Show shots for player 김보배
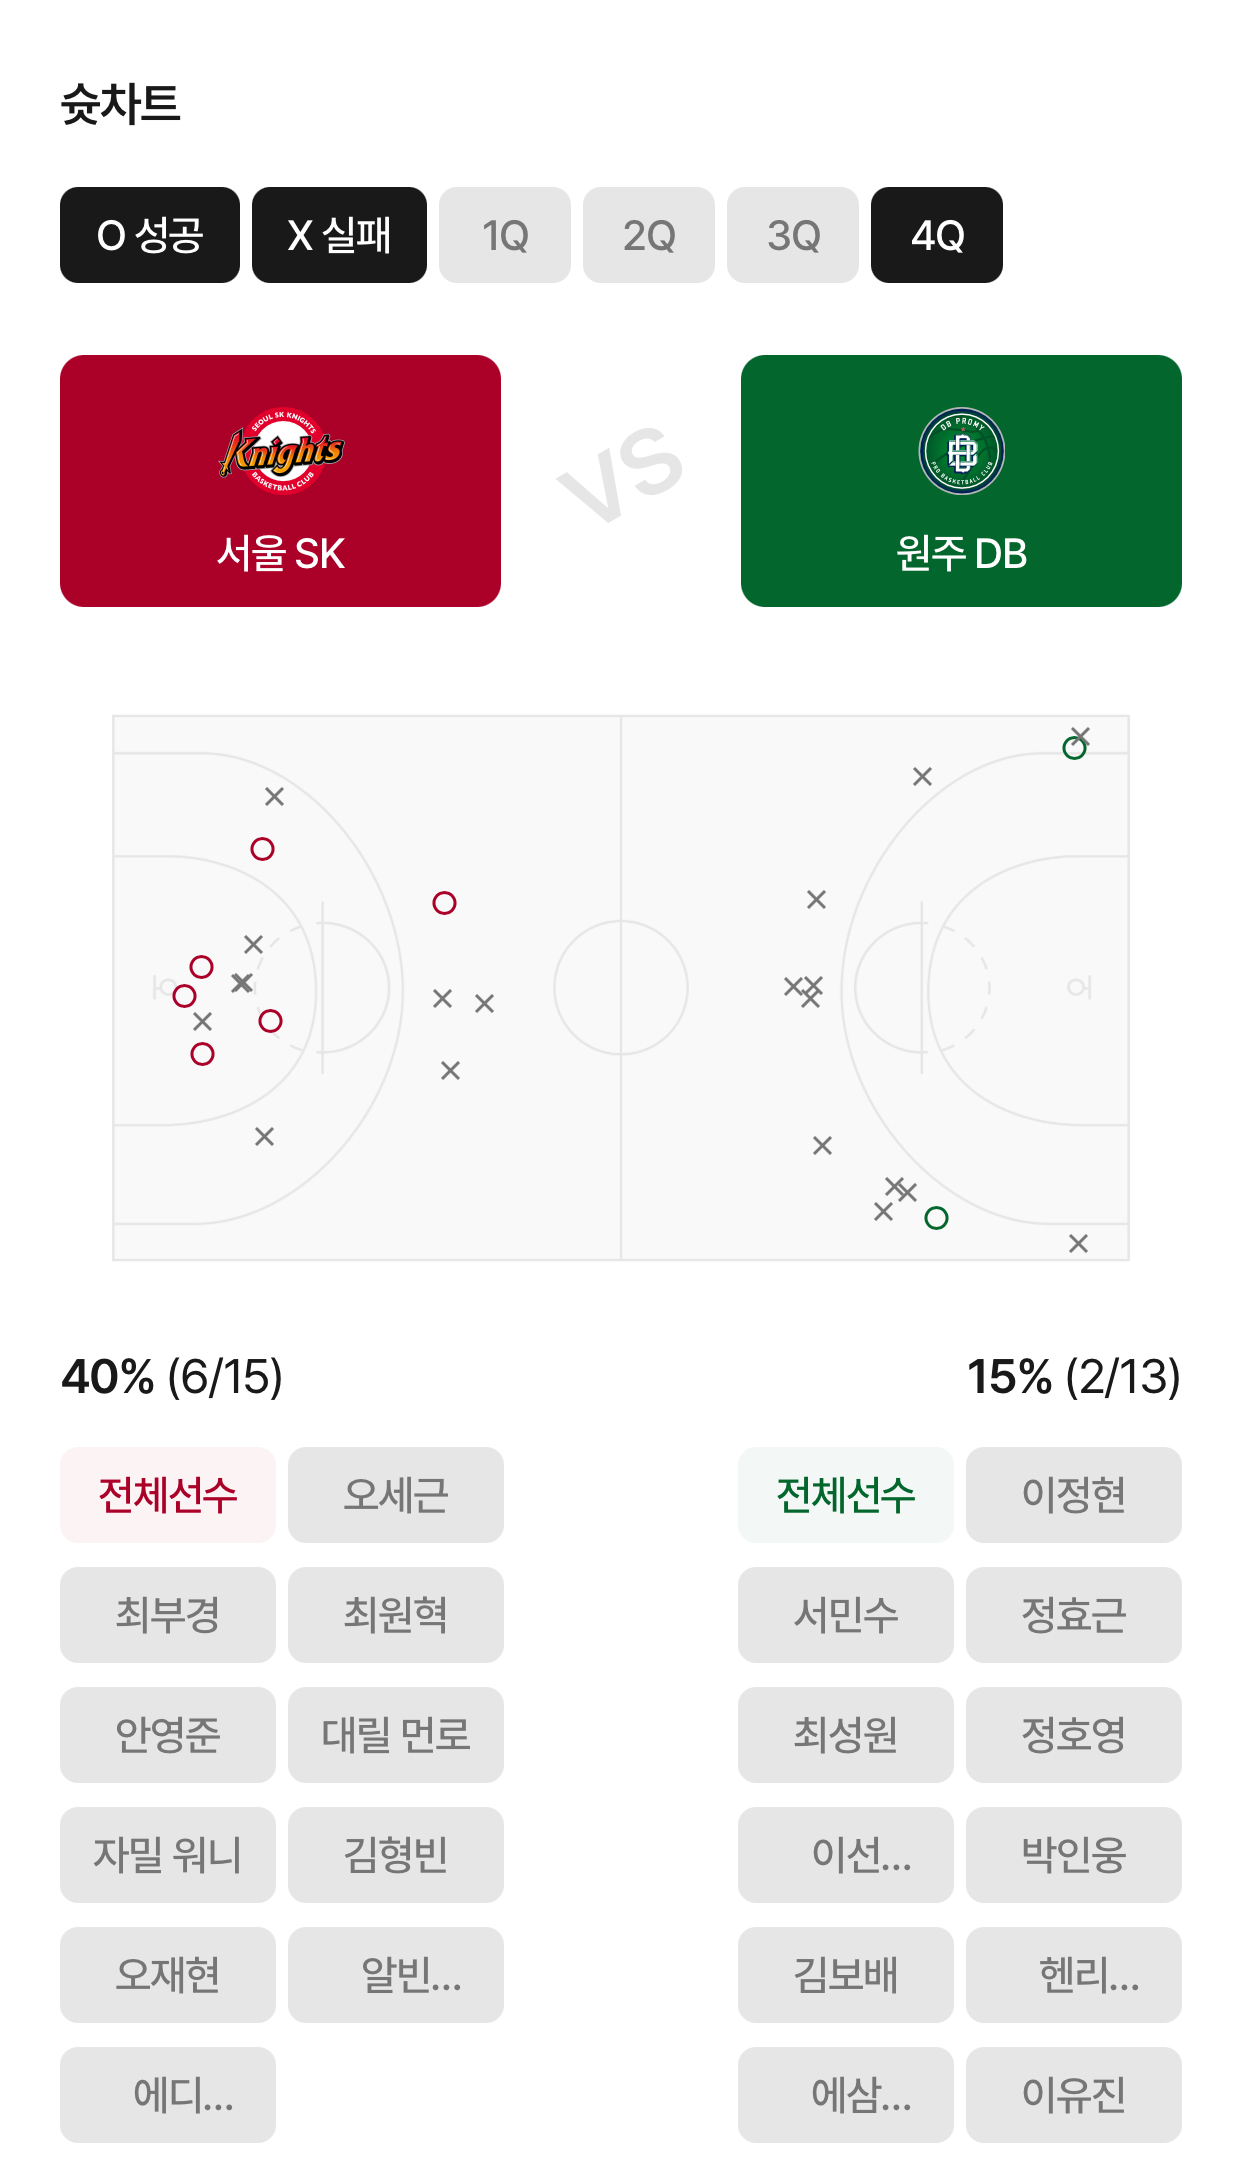Viewport: 1242px width, 2167px height. (x=846, y=1975)
